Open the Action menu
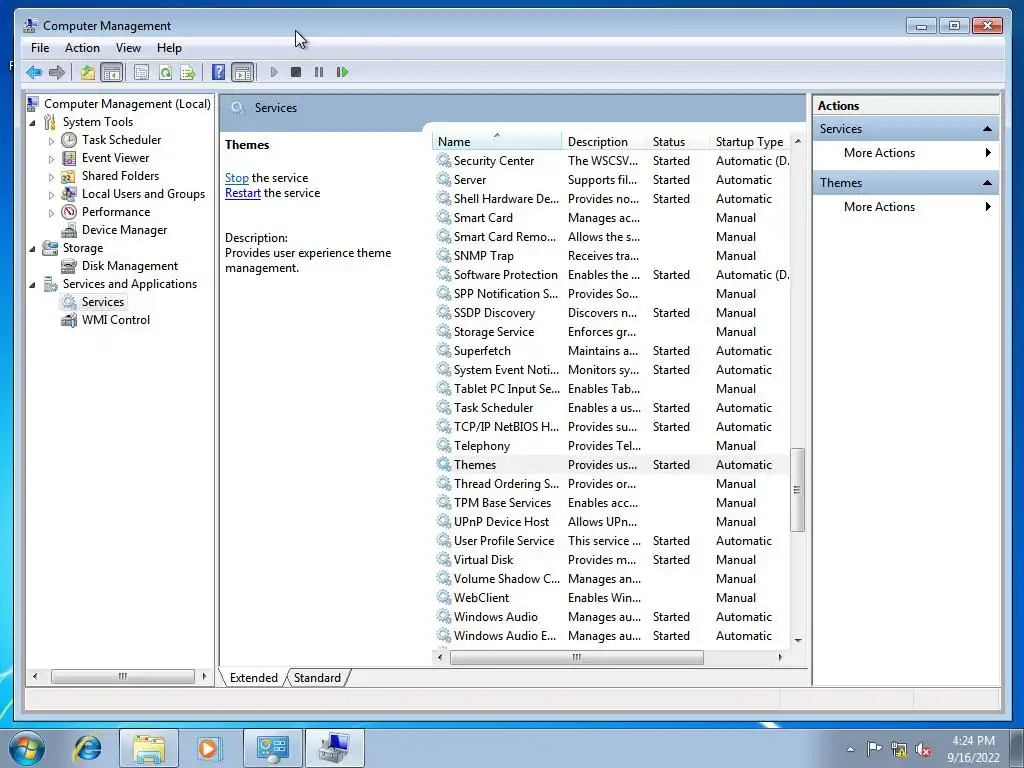 [x=82, y=48]
